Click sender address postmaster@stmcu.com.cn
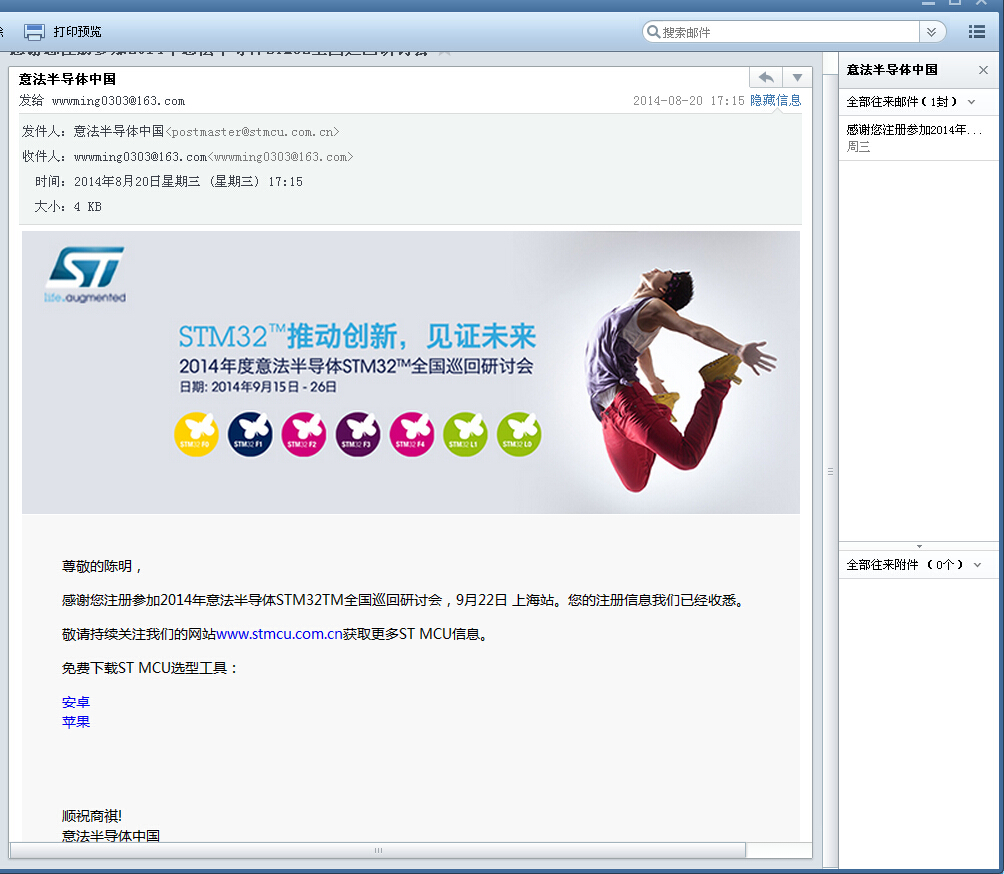1004x874 pixels. pyautogui.click(x=252, y=132)
